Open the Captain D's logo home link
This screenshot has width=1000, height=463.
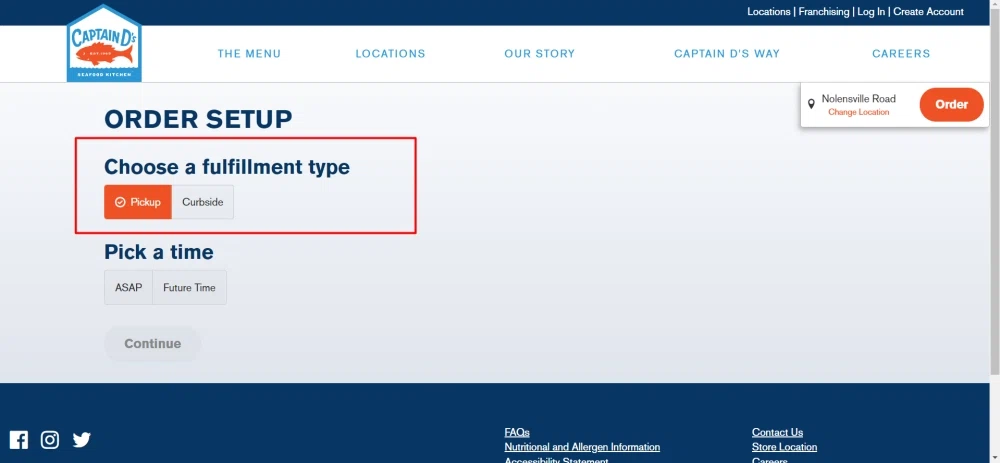point(104,43)
